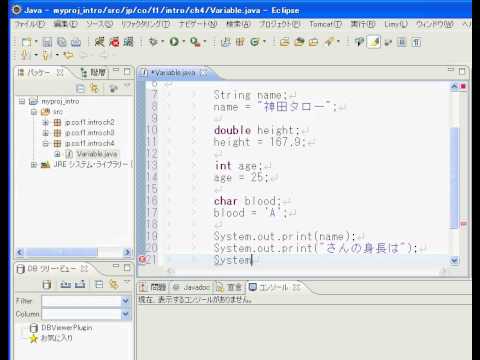Open the 編集 menu
Screen dimensions: 480x360
[65, 24]
